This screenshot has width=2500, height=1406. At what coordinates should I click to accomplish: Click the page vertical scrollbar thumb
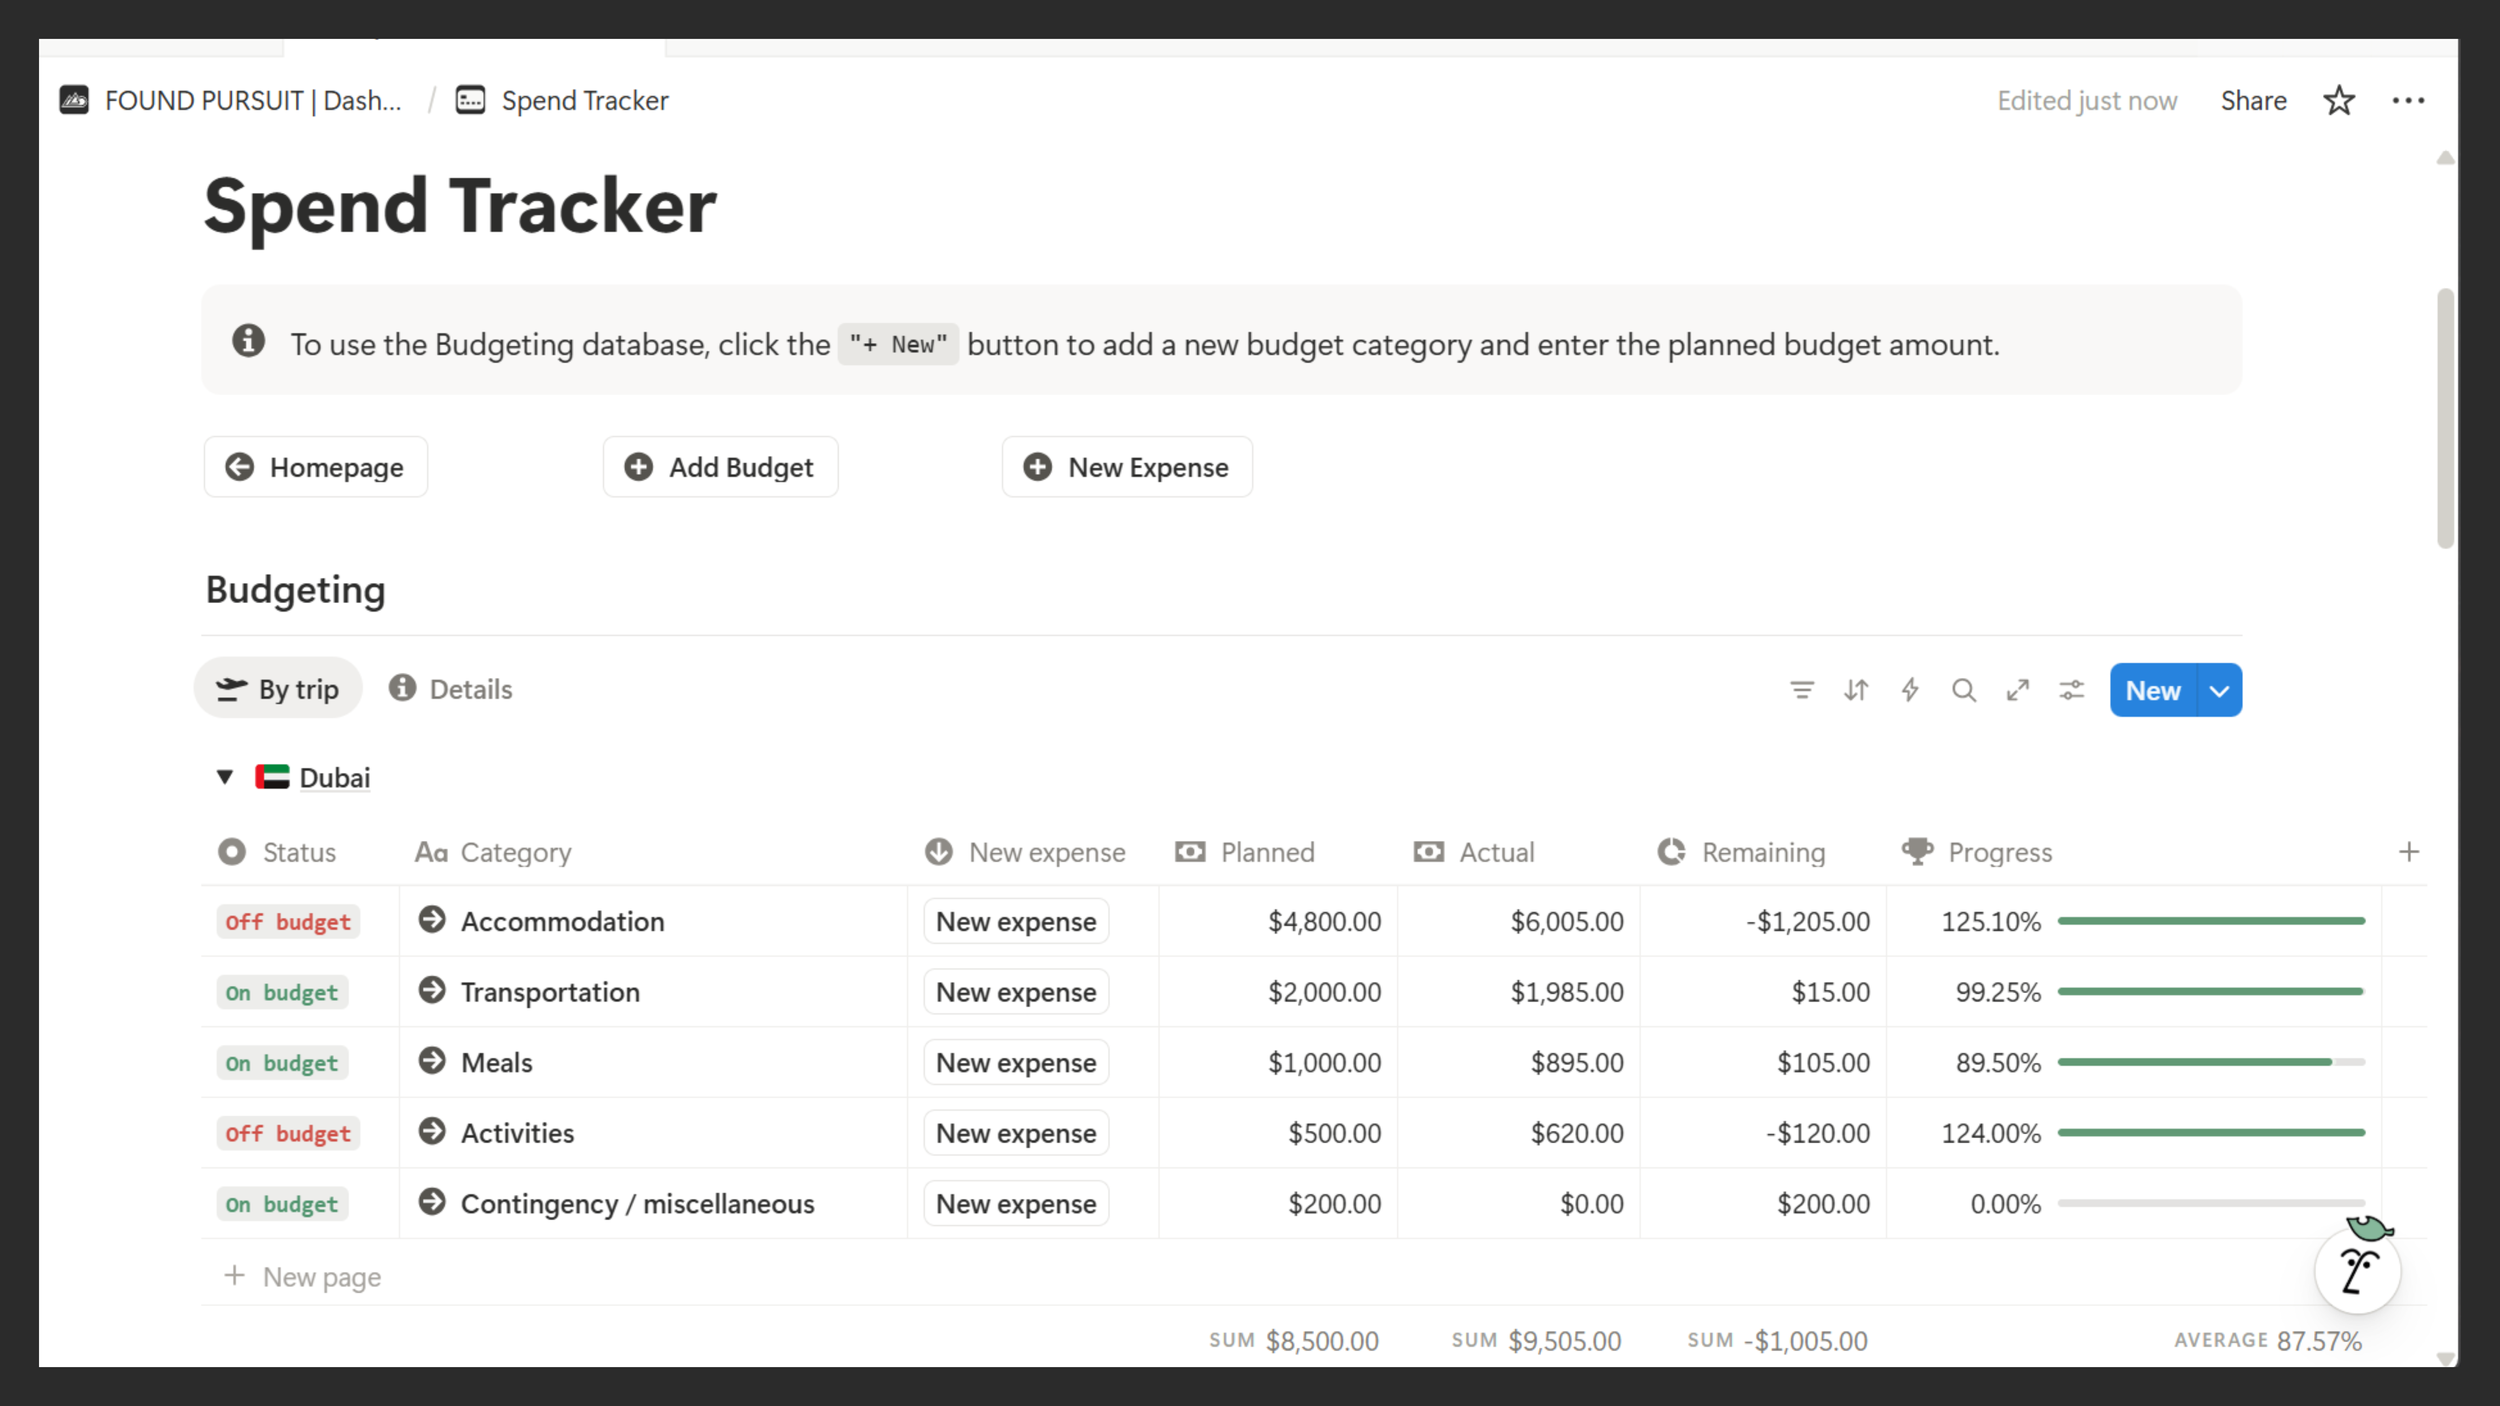[2445, 420]
